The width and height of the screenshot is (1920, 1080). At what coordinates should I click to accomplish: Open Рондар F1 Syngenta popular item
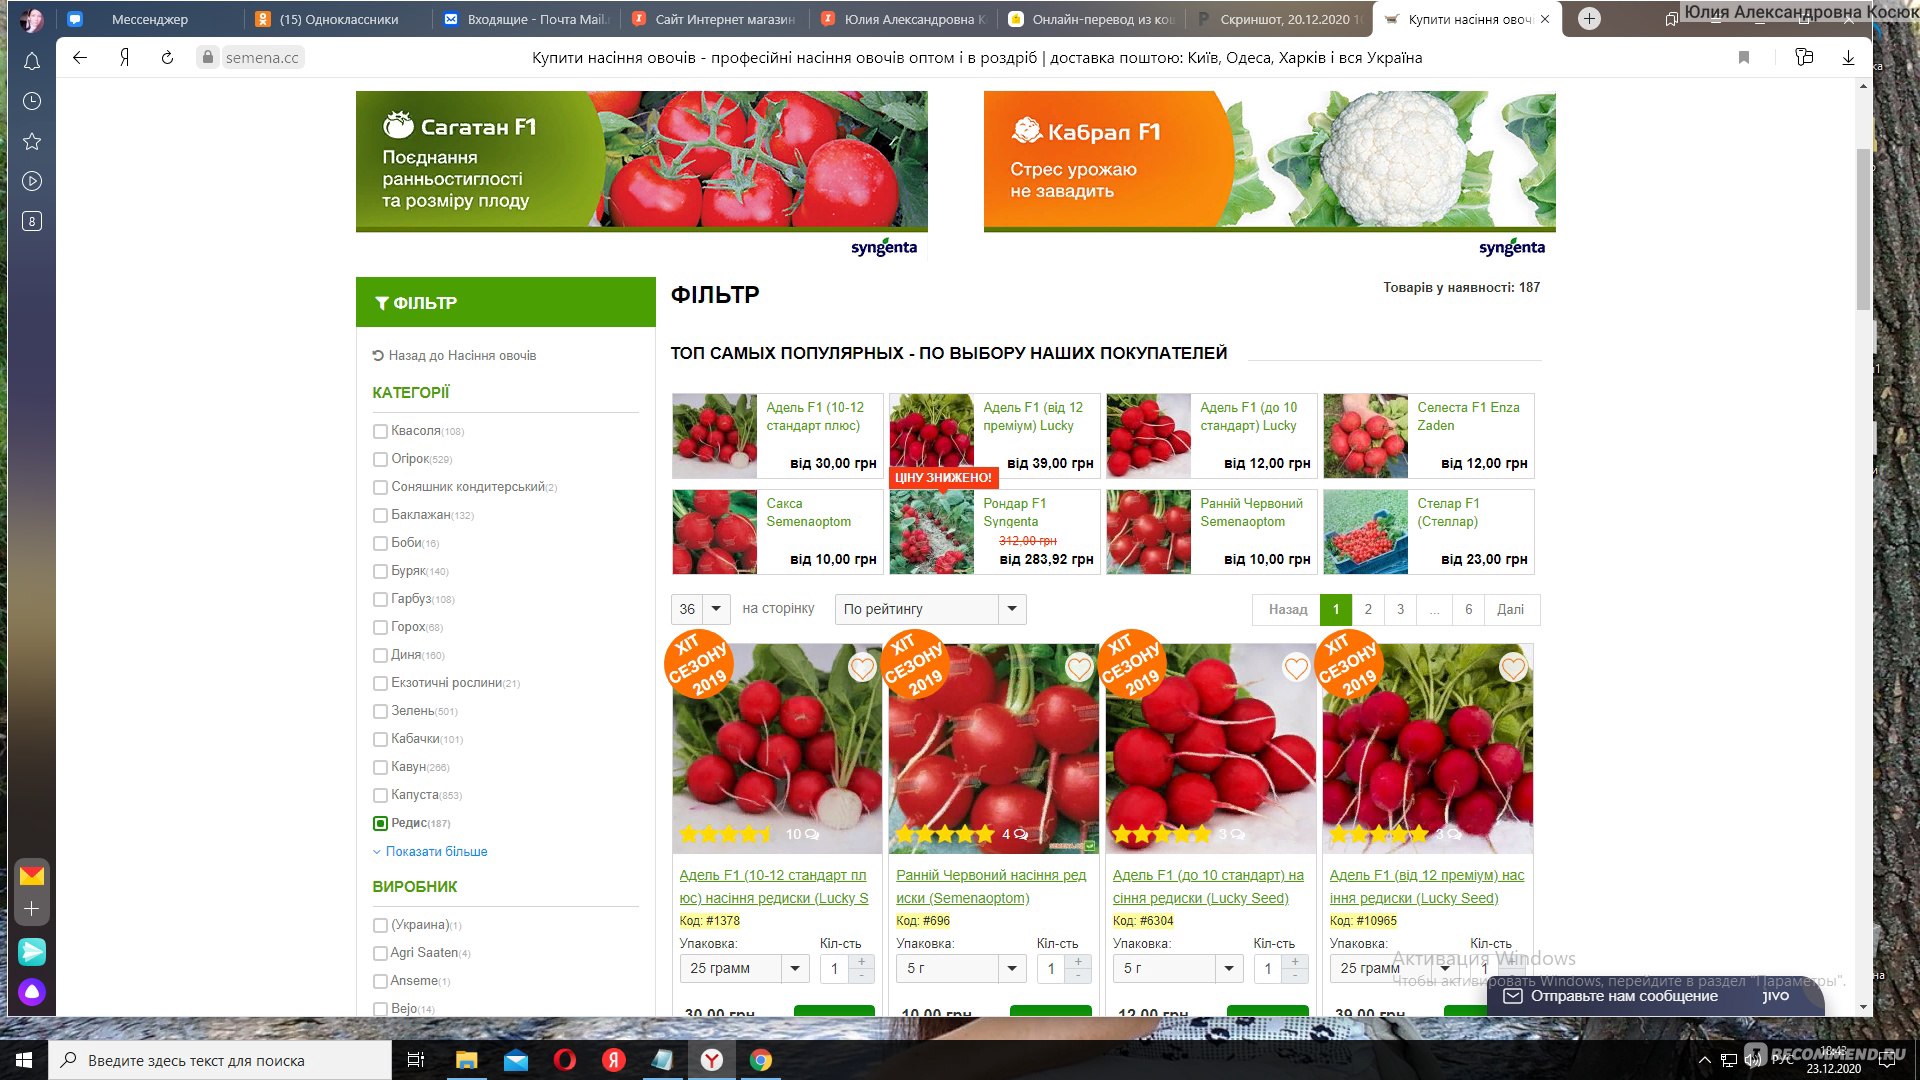point(995,531)
